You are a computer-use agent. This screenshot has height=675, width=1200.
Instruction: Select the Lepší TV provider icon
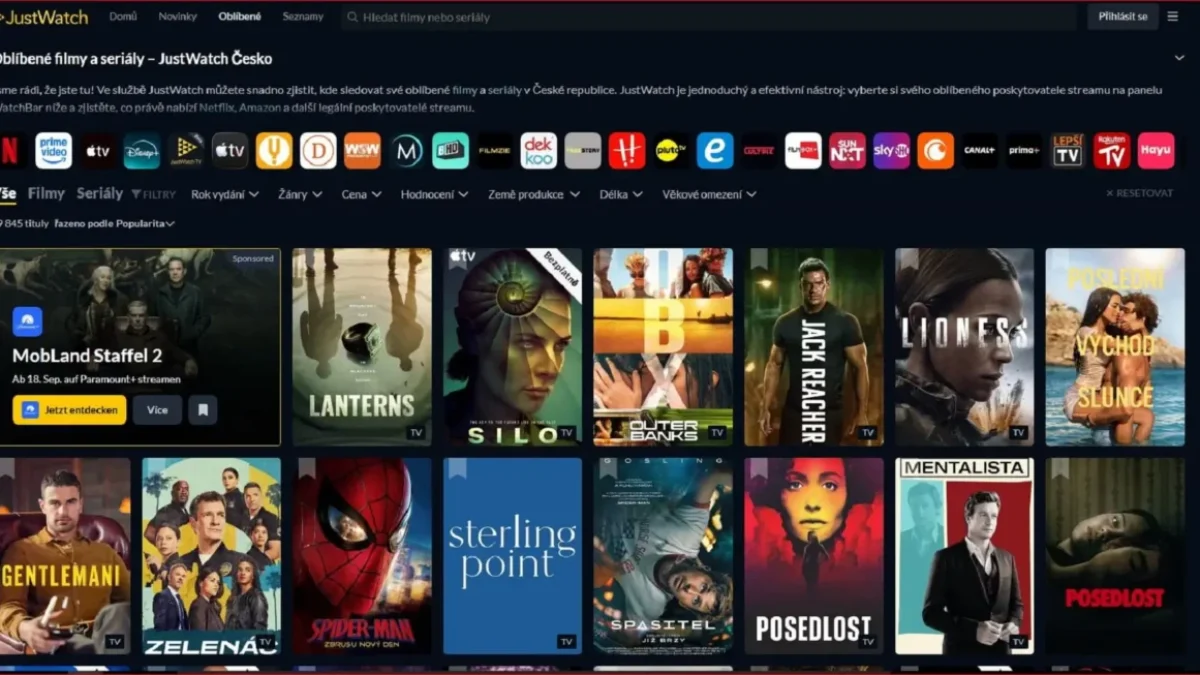tap(1067, 151)
